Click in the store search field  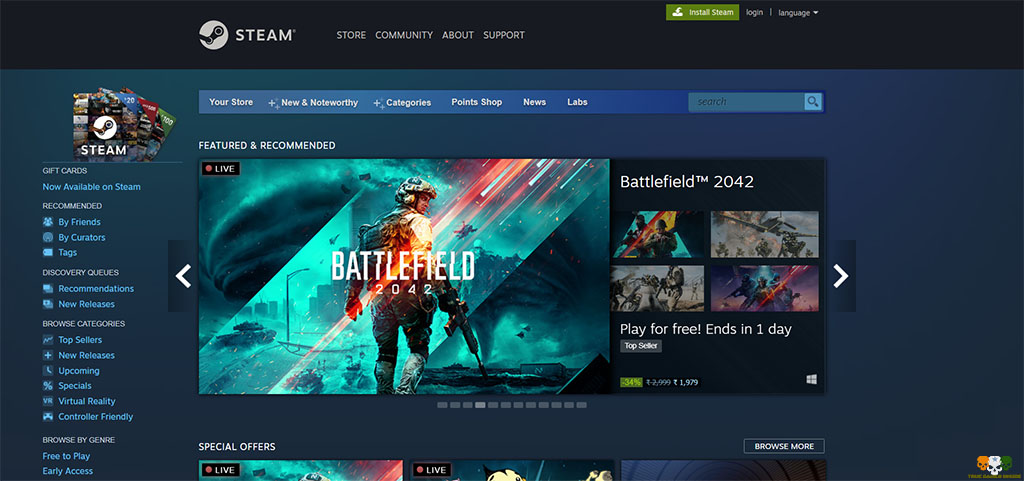[x=746, y=102]
